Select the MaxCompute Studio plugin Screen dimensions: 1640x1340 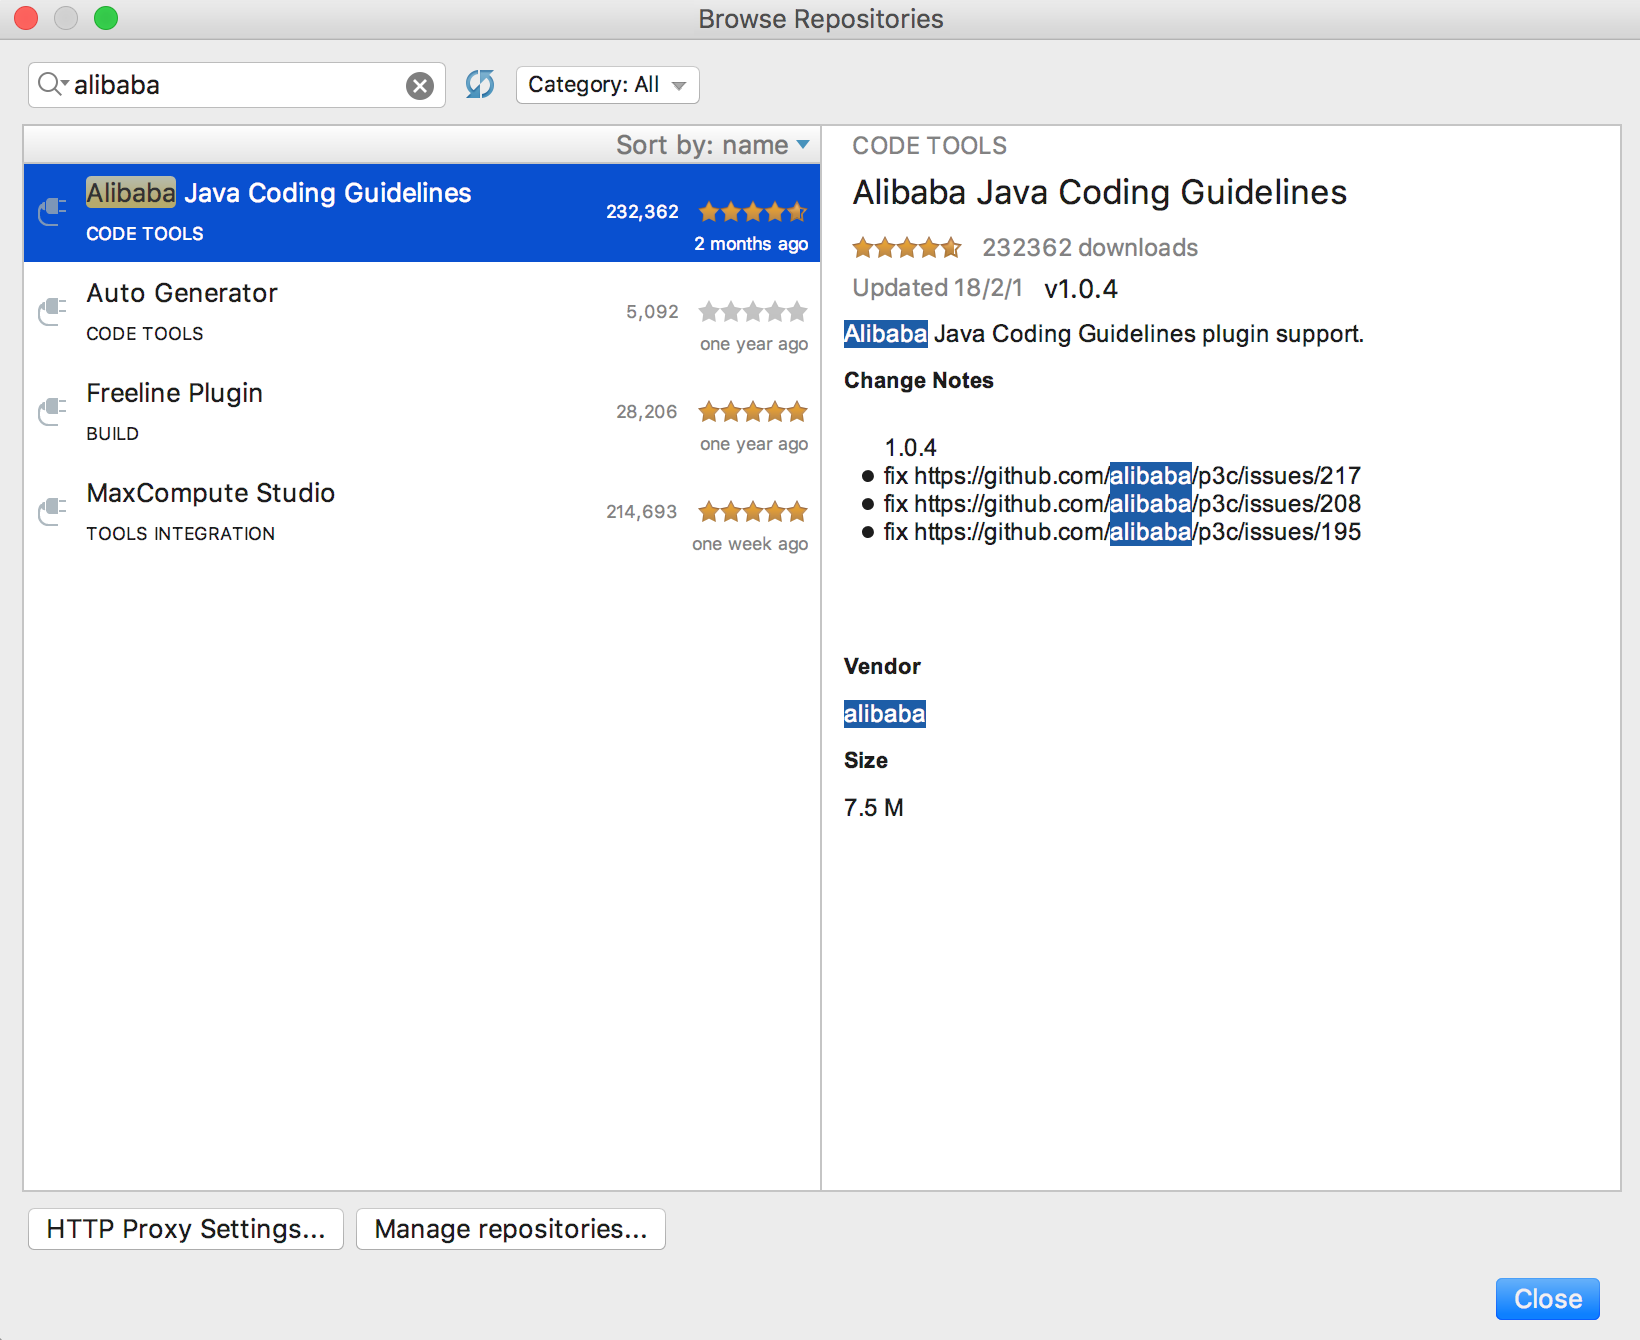click(x=422, y=513)
